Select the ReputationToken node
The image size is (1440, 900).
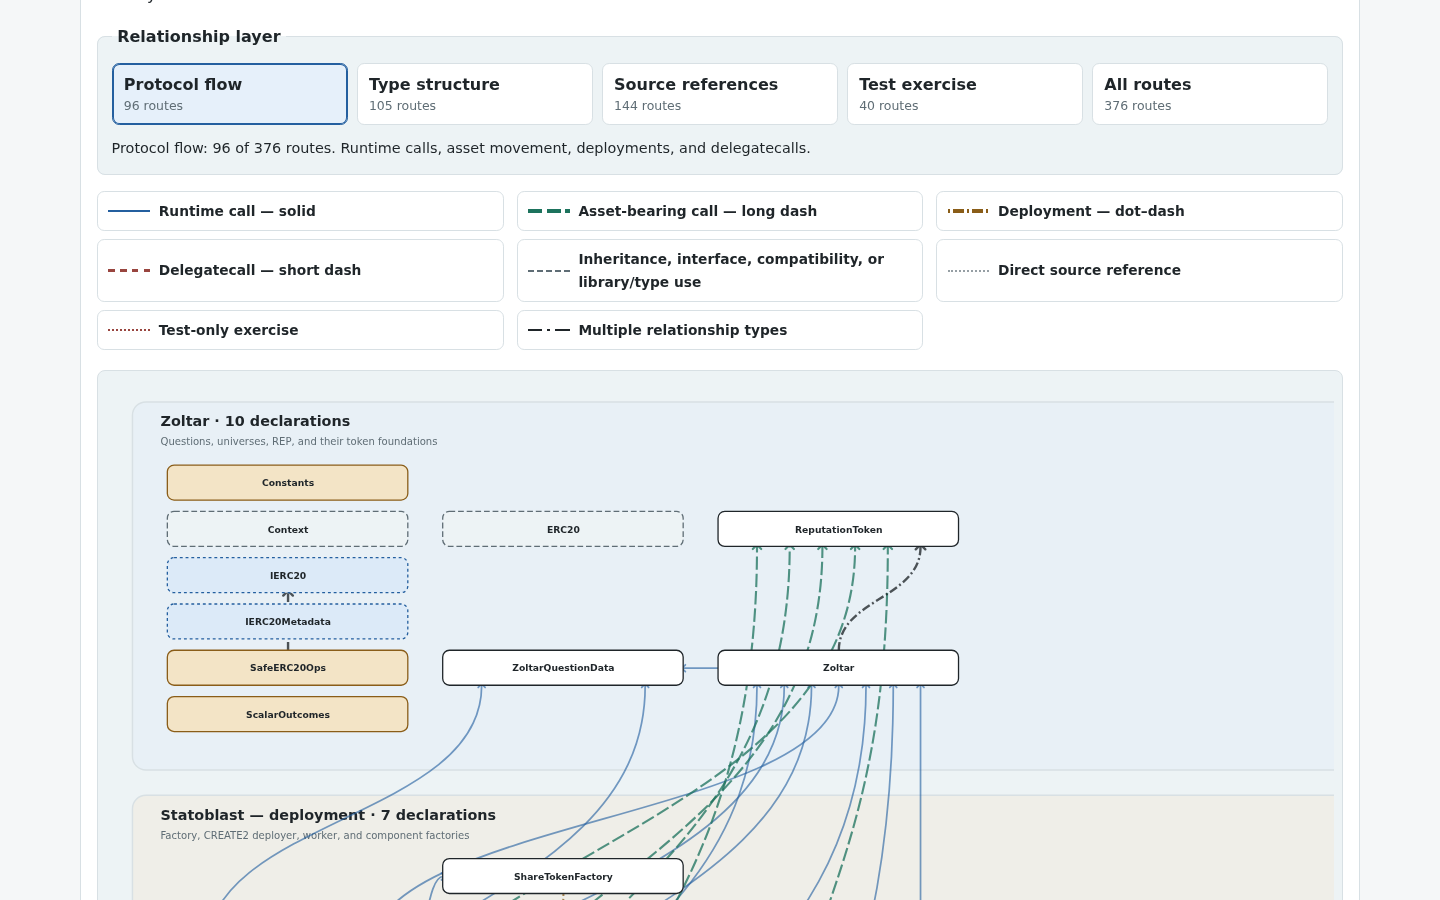coord(838,529)
